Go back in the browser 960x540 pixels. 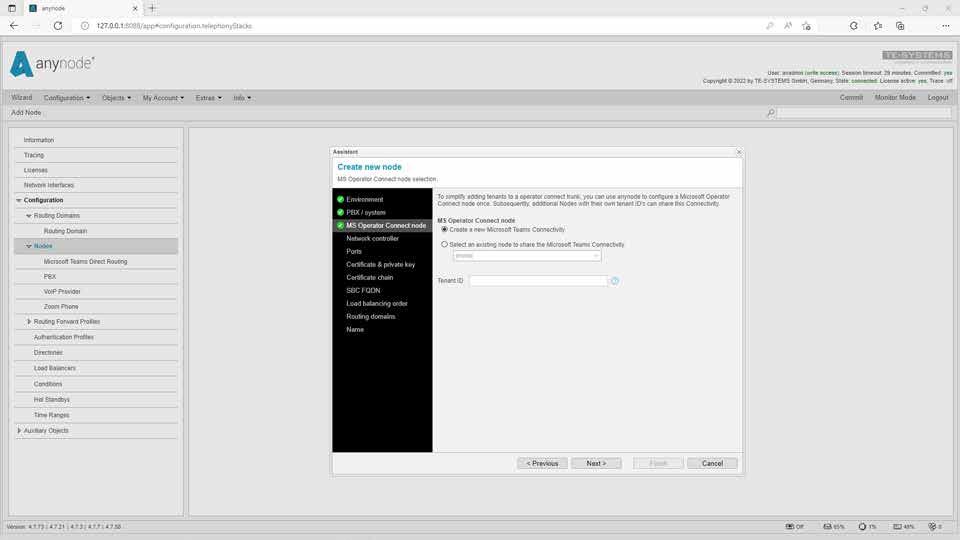click(x=14, y=26)
